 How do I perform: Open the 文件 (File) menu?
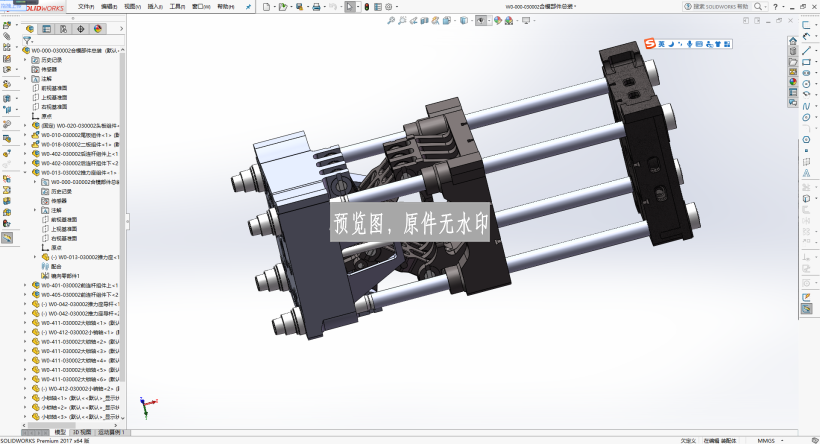point(86,7)
